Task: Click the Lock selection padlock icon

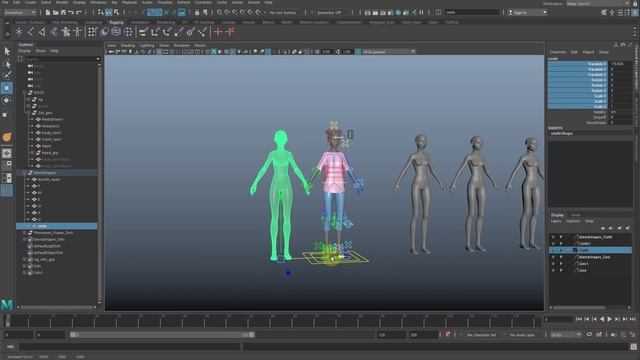Action: (x=197, y=13)
